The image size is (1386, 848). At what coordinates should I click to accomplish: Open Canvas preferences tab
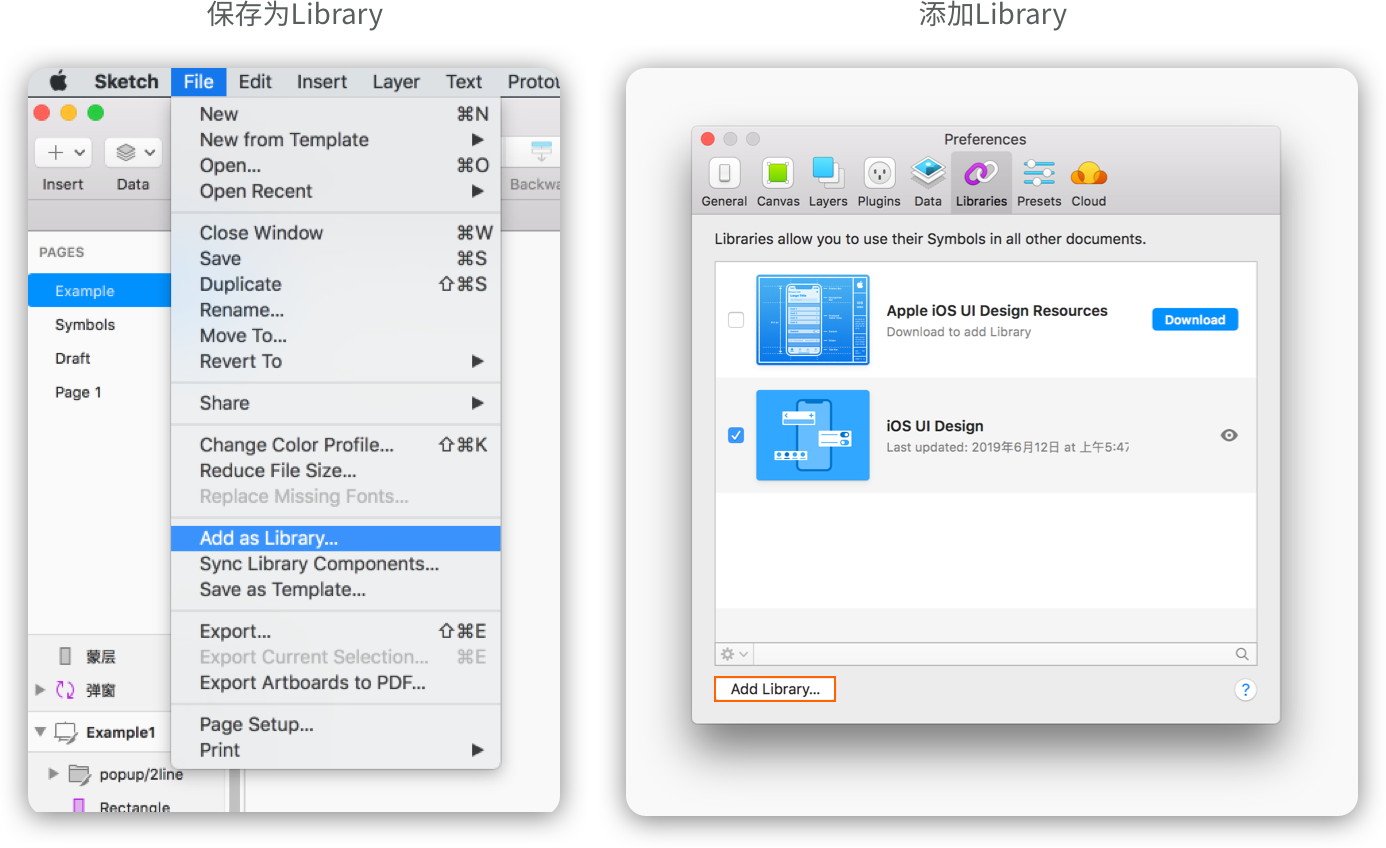coord(778,182)
